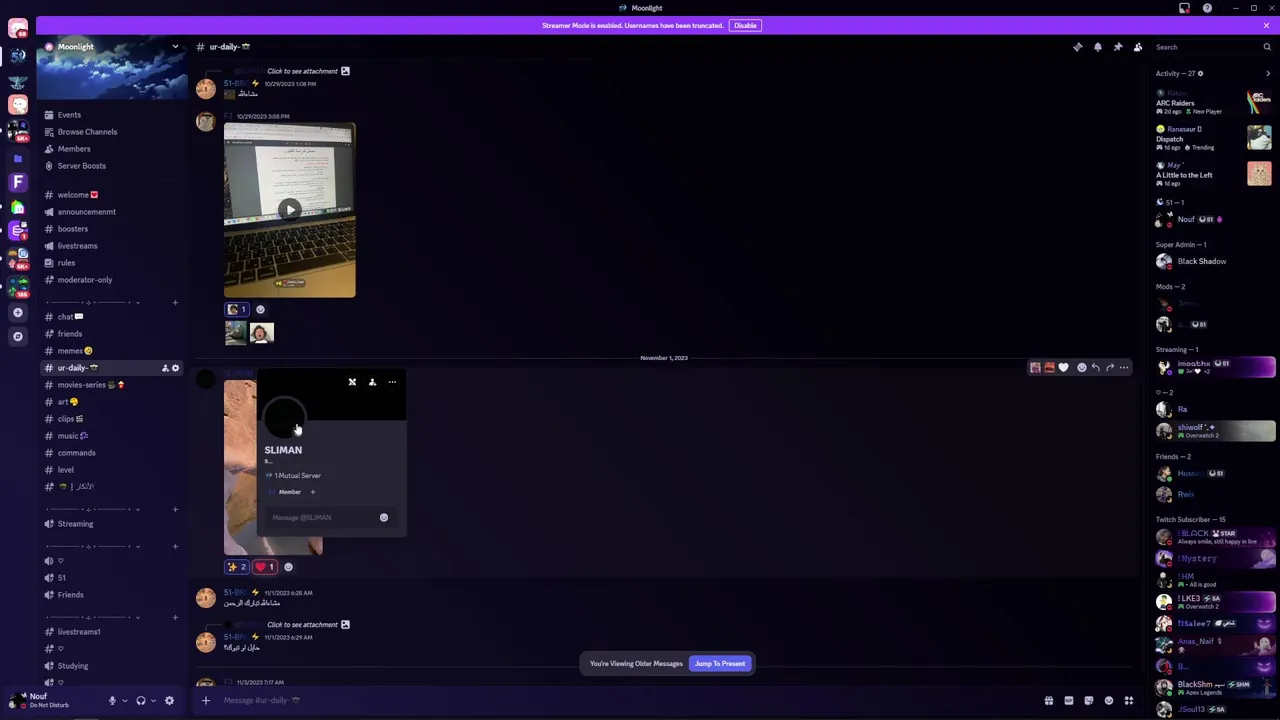1280x720 pixels.
Task: Open the Help question mark icon
Action: [1207, 8]
